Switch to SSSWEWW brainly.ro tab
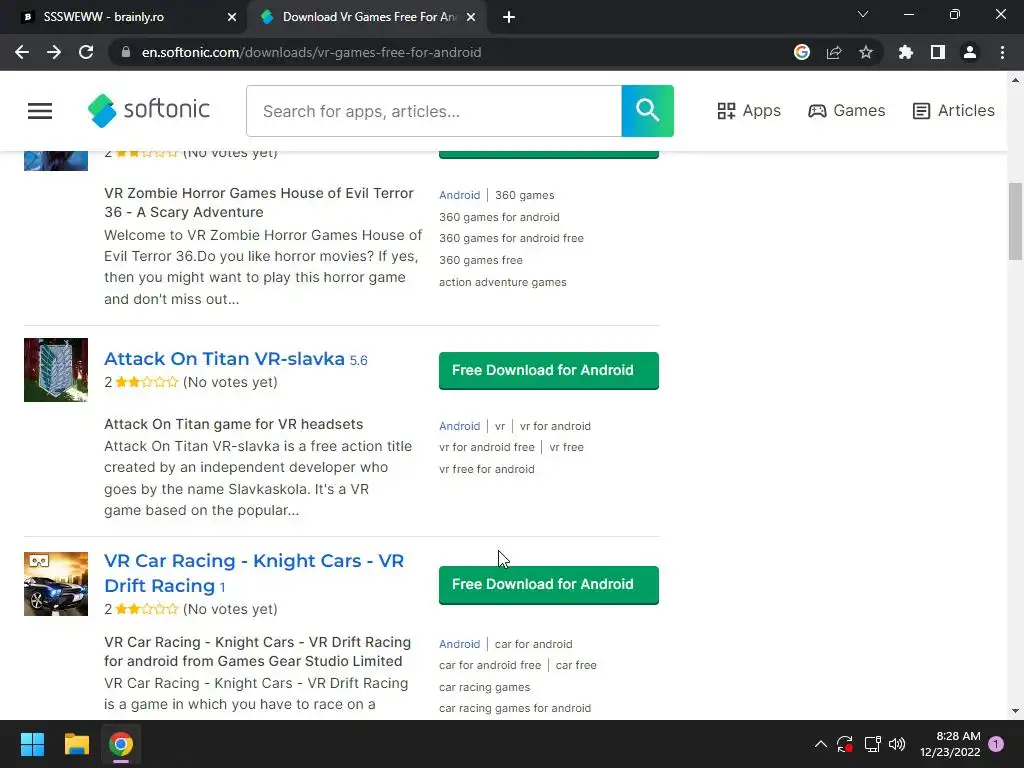Image resolution: width=1024 pixels, height=768 pixels. coord(123,17)
